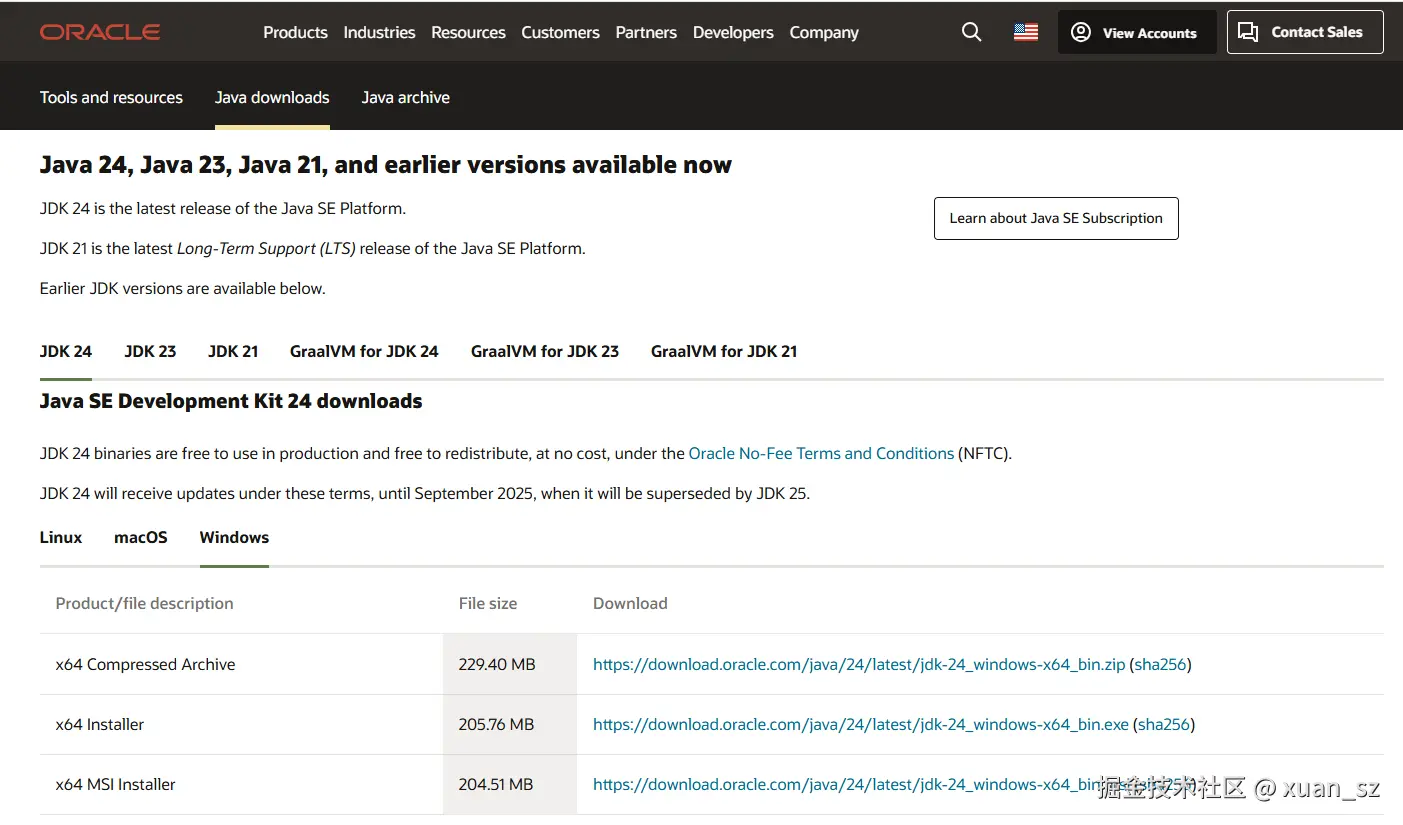Open GraalVM for JDK 21 tab
The width and height of the screenshot is (1403, 825).
[724, 351]
